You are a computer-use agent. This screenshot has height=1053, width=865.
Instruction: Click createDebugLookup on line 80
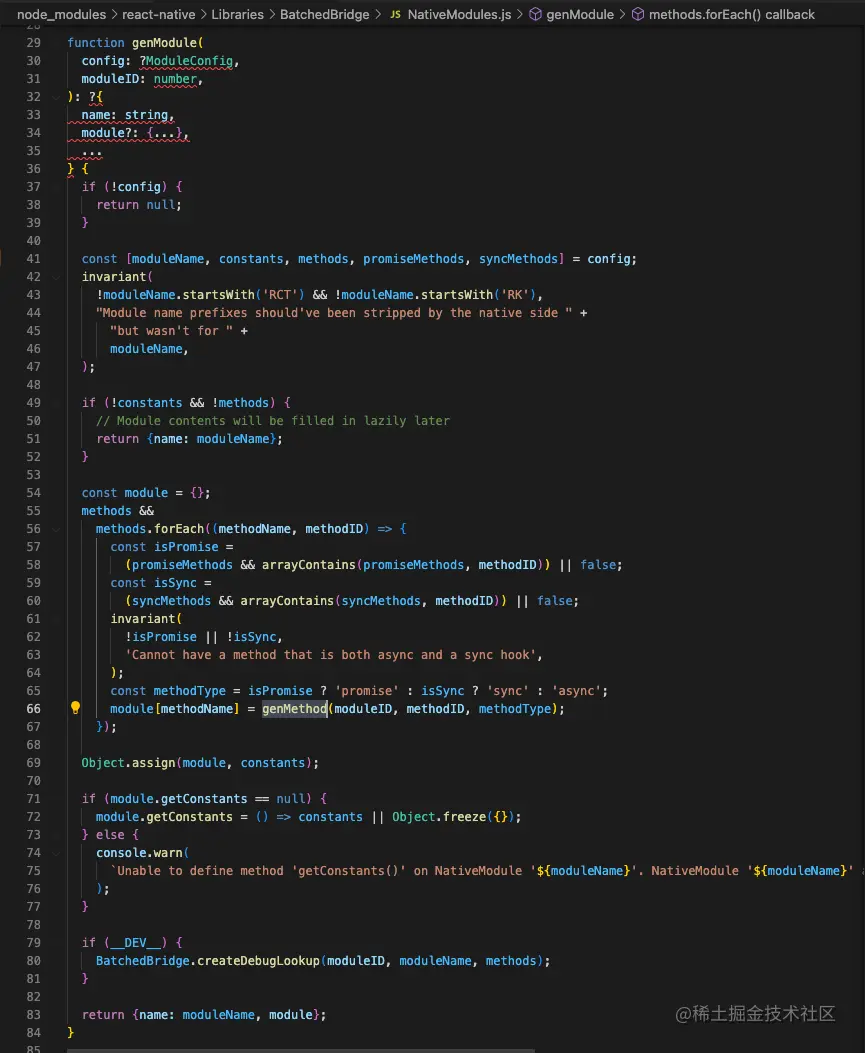click(259, 961)
